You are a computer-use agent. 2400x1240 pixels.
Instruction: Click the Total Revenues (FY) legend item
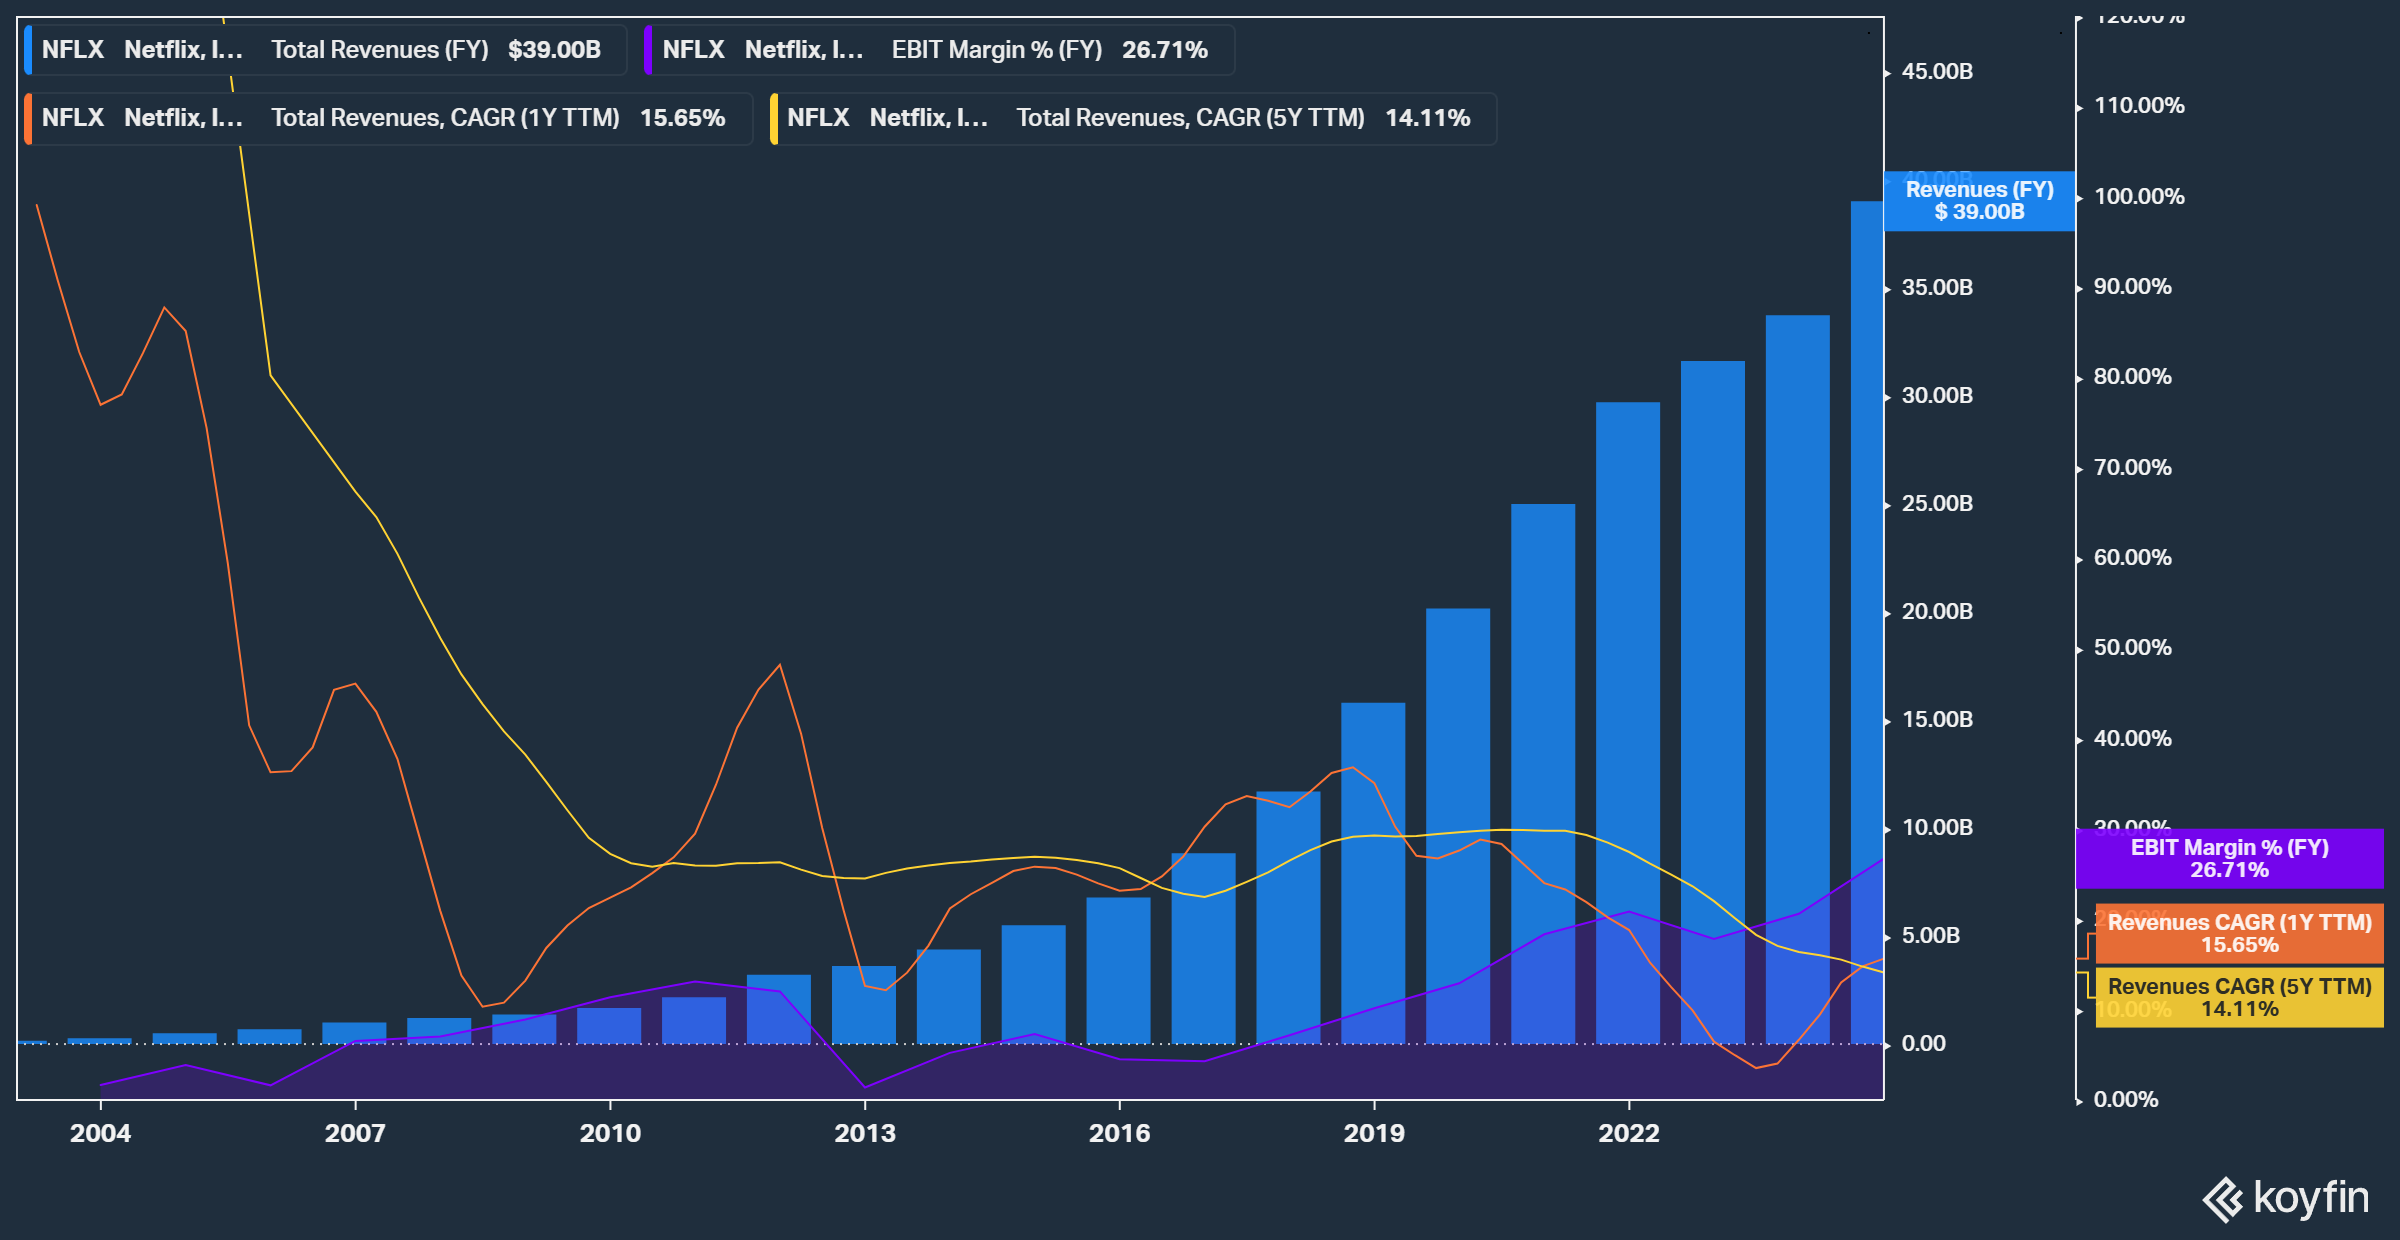[x=326, y=50]
